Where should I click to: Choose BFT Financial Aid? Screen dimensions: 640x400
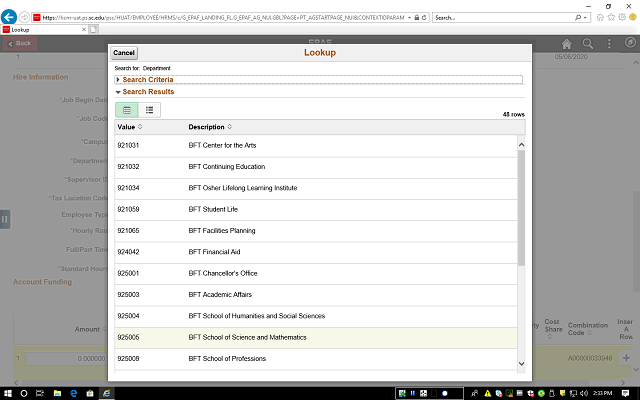(x=214, y=252)
